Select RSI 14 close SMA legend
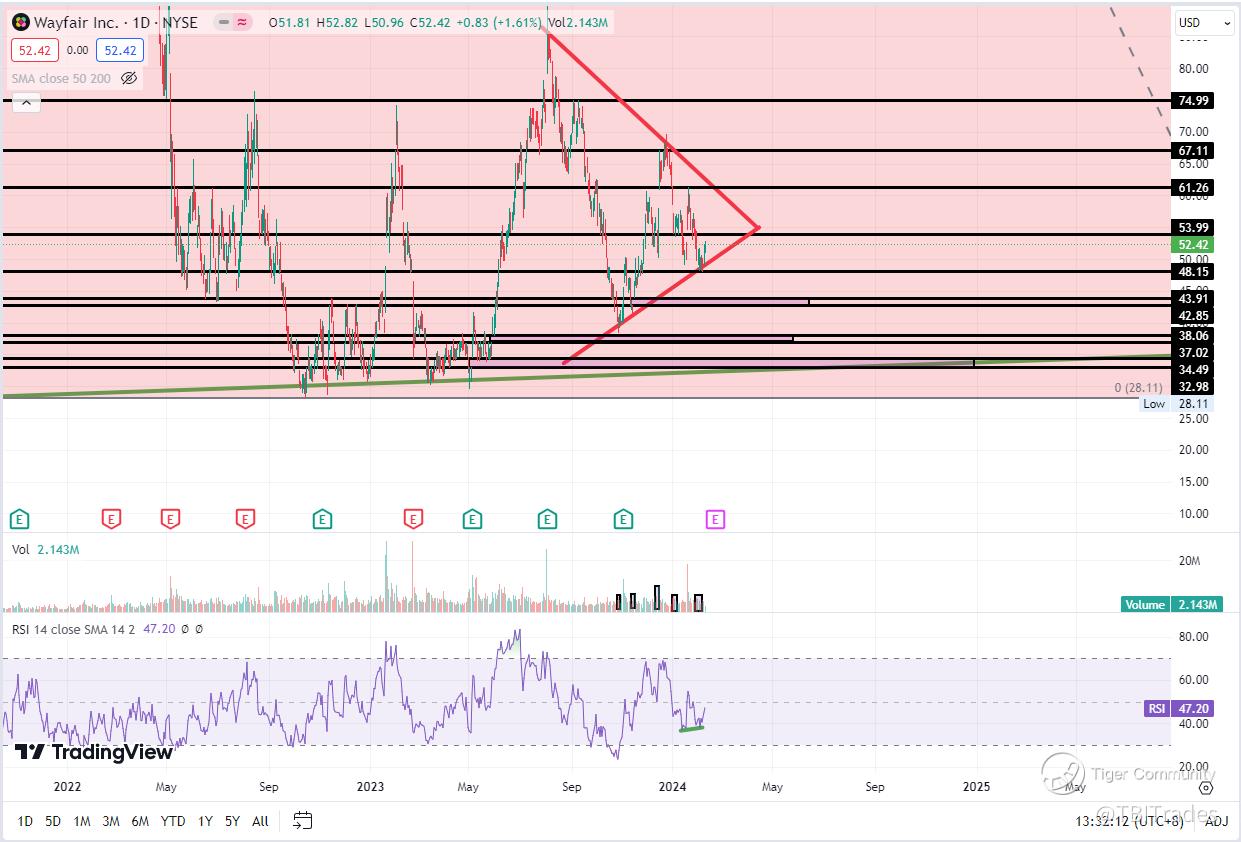1241x842 pixels. 108,629
